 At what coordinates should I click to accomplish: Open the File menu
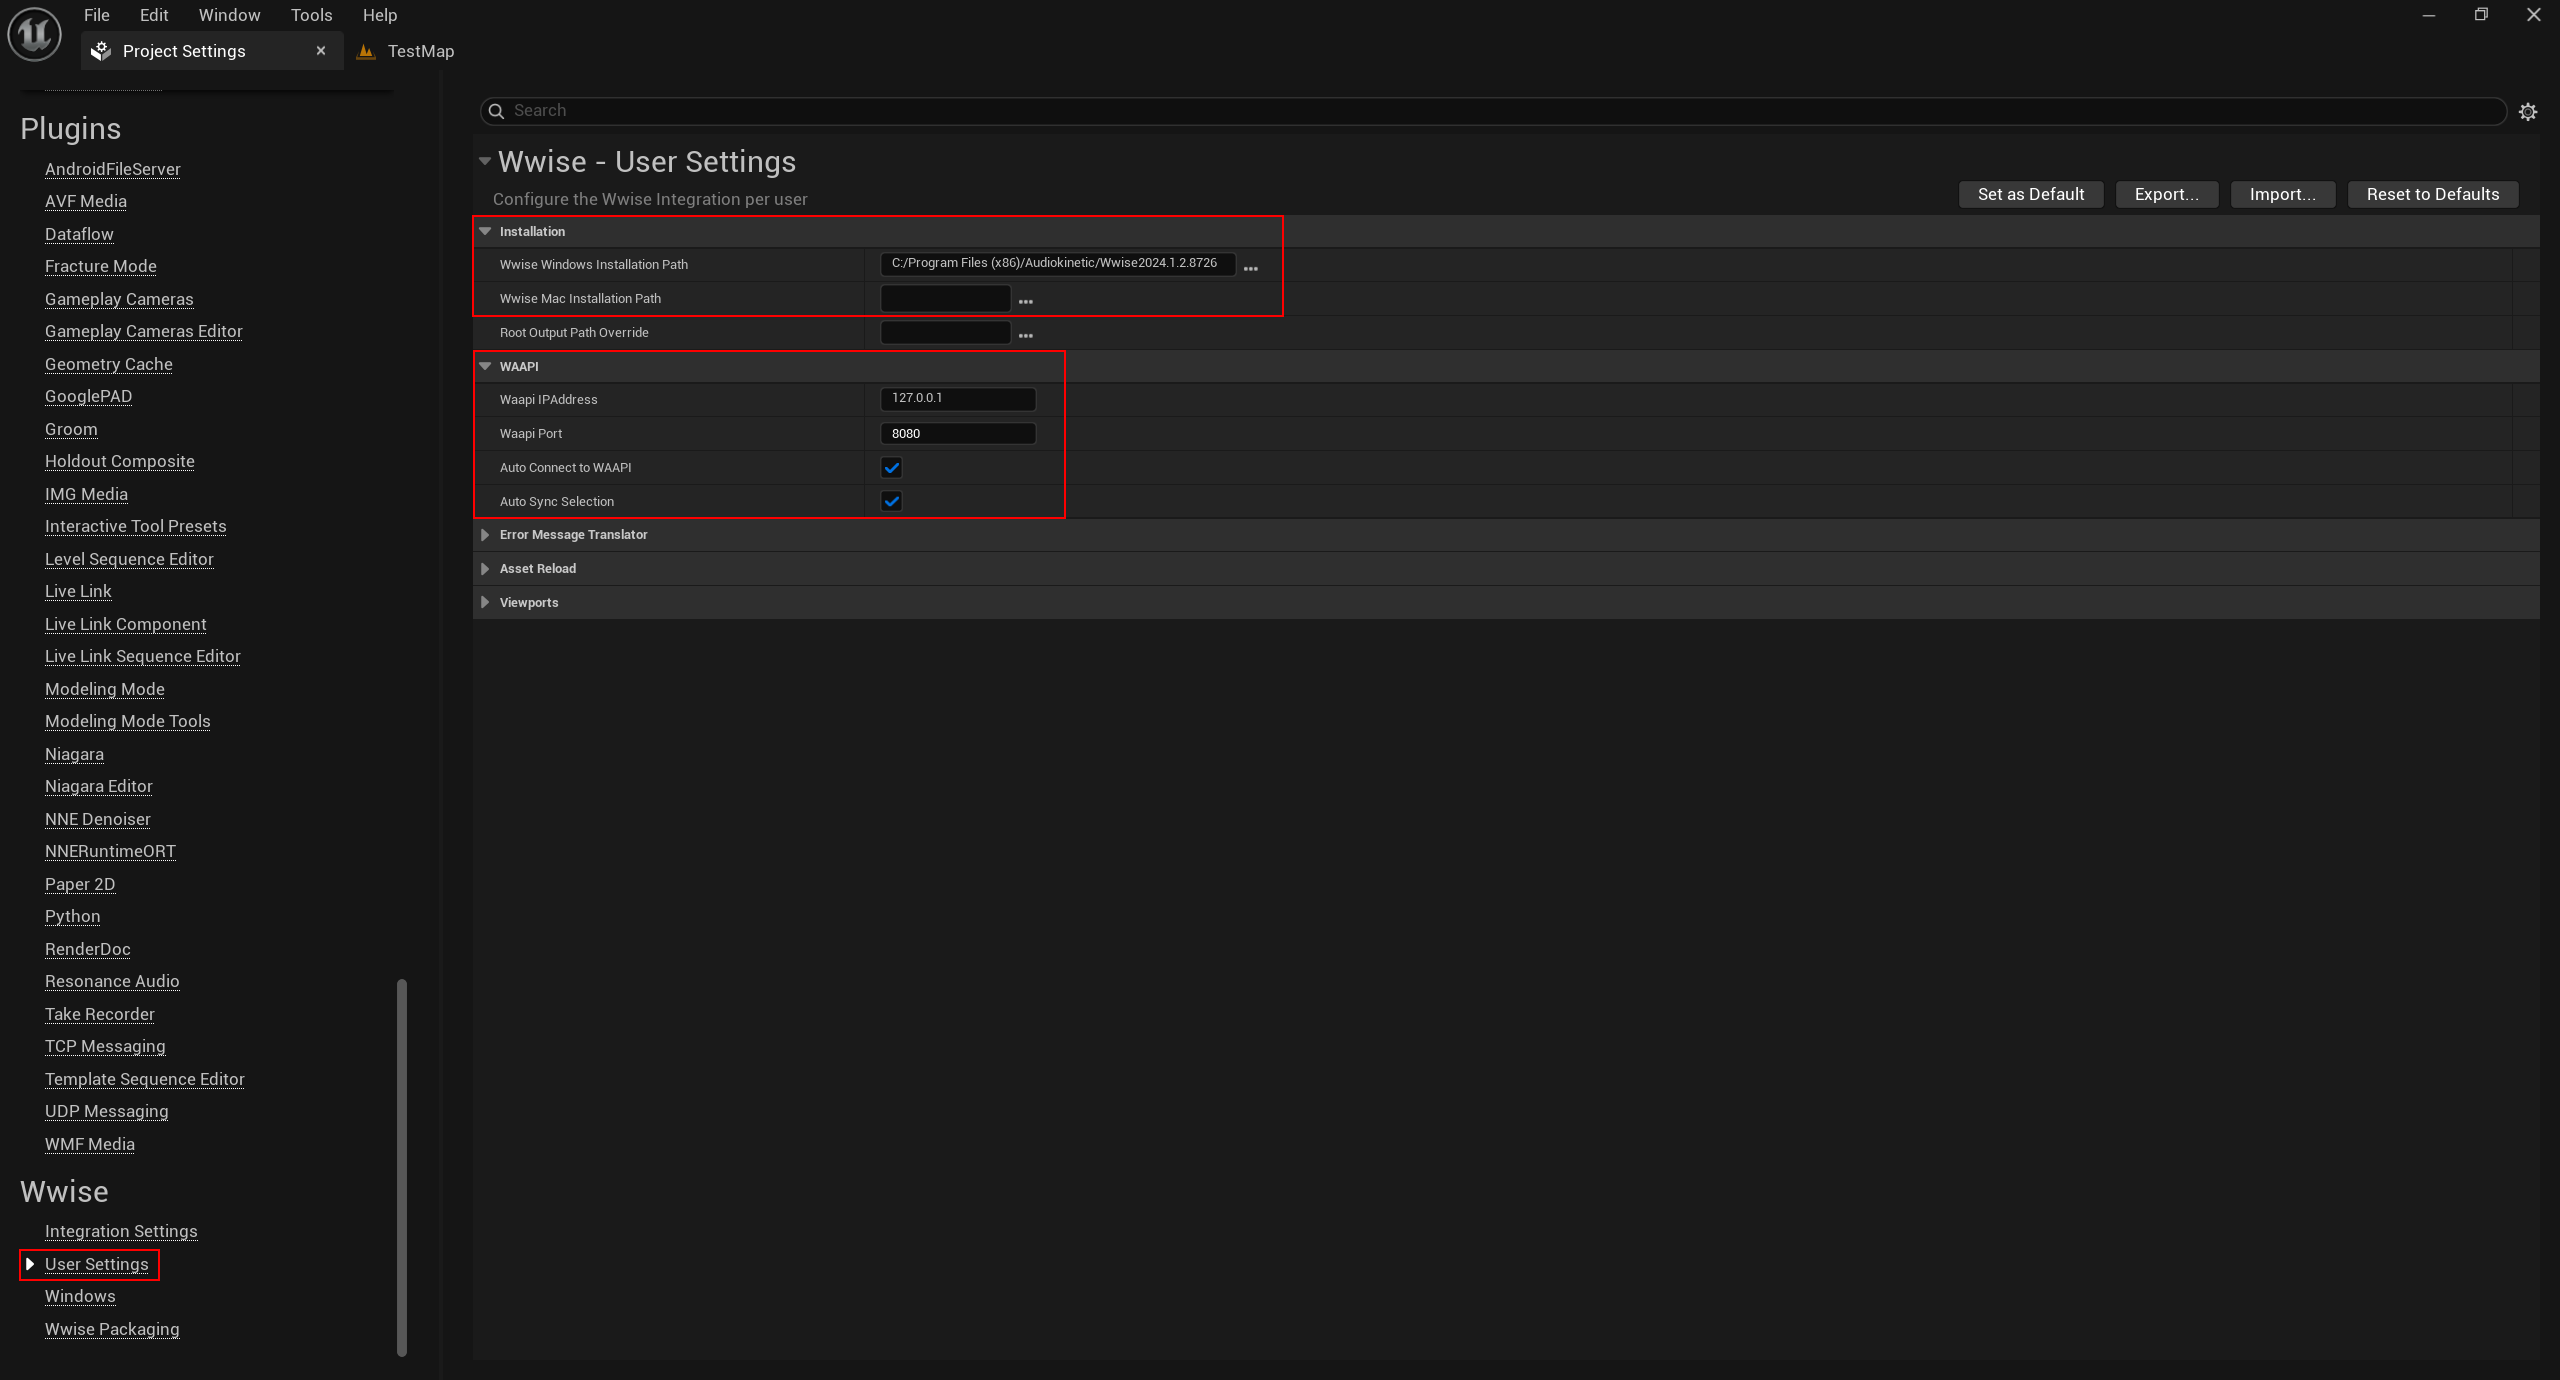97,15
